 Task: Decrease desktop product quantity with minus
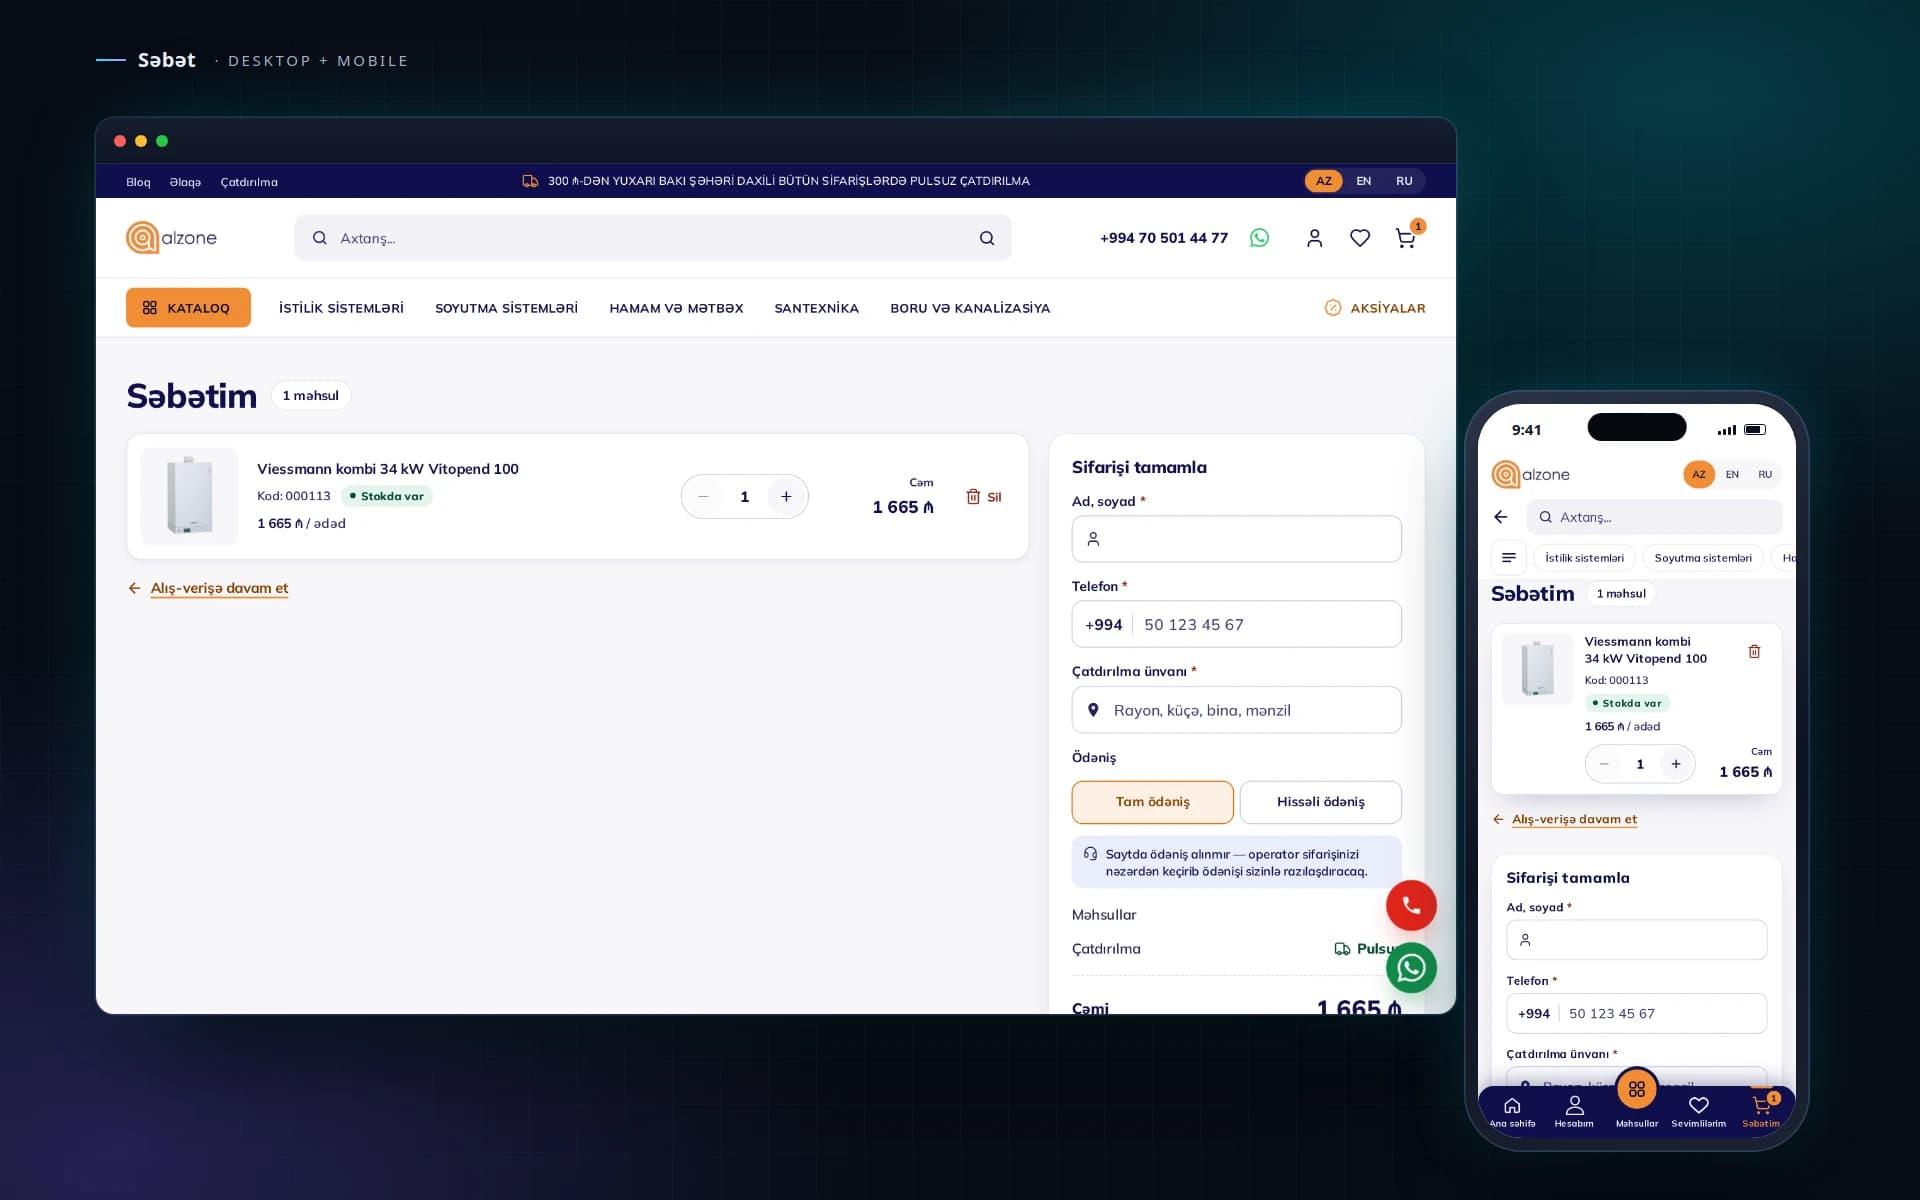[703, 497]
